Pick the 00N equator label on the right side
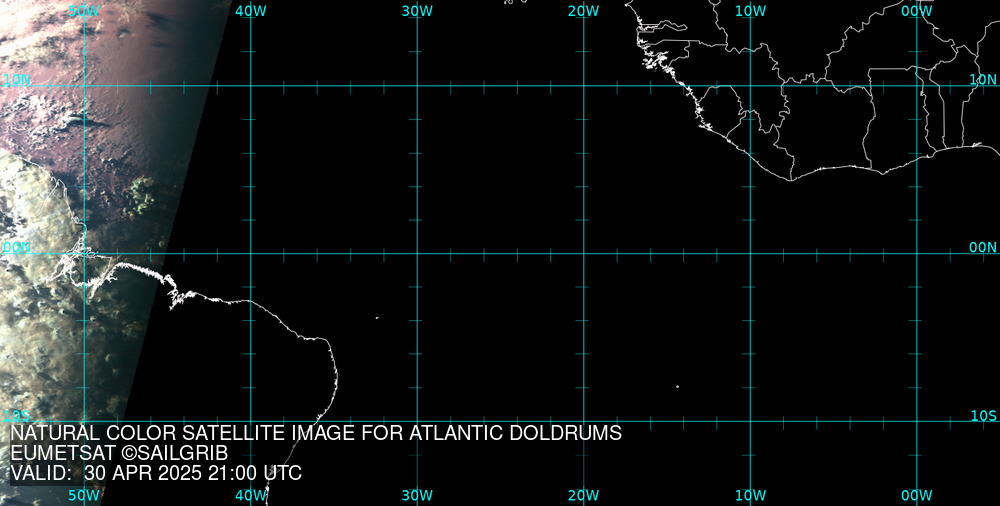Viewport: 1000px width, 506px height. [983, 248]
